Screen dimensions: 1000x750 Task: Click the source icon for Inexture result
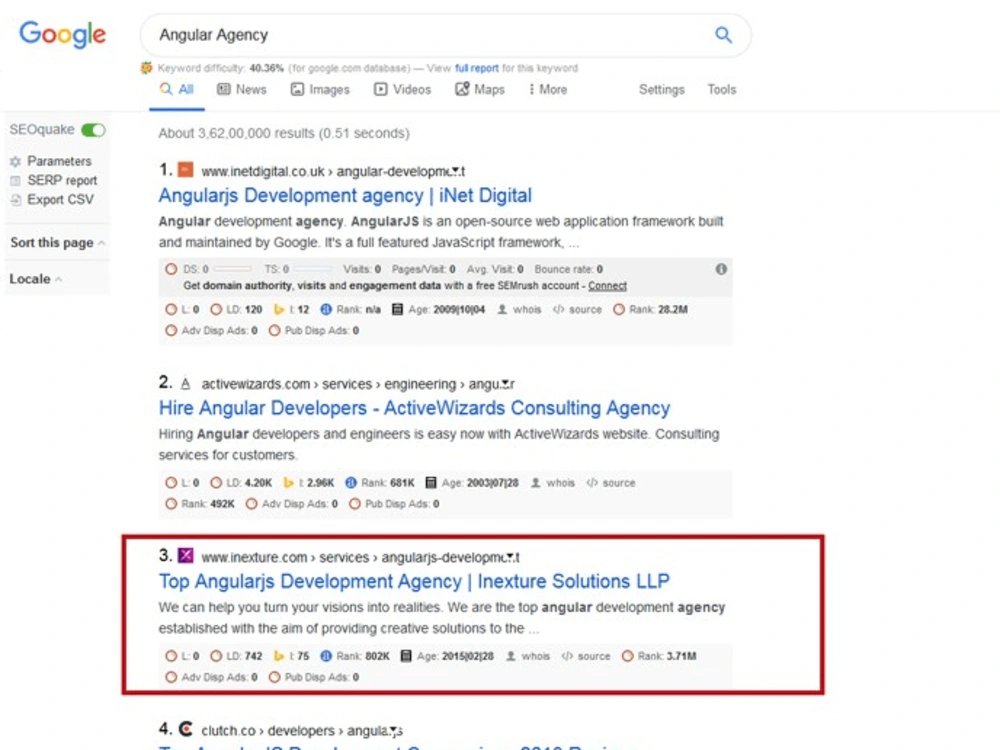click(567, 656)
